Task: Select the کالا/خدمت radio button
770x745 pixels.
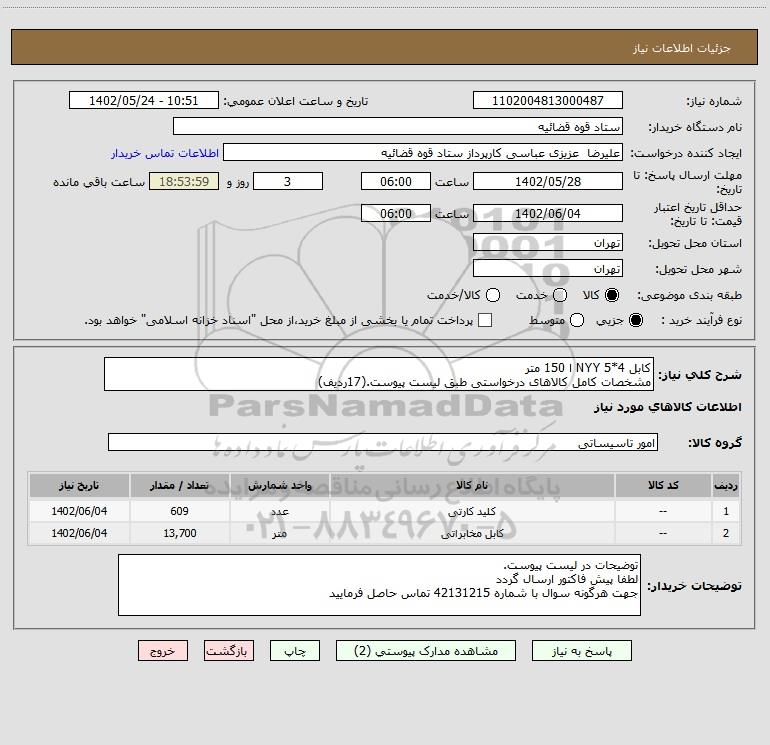Action: (493, 295)
